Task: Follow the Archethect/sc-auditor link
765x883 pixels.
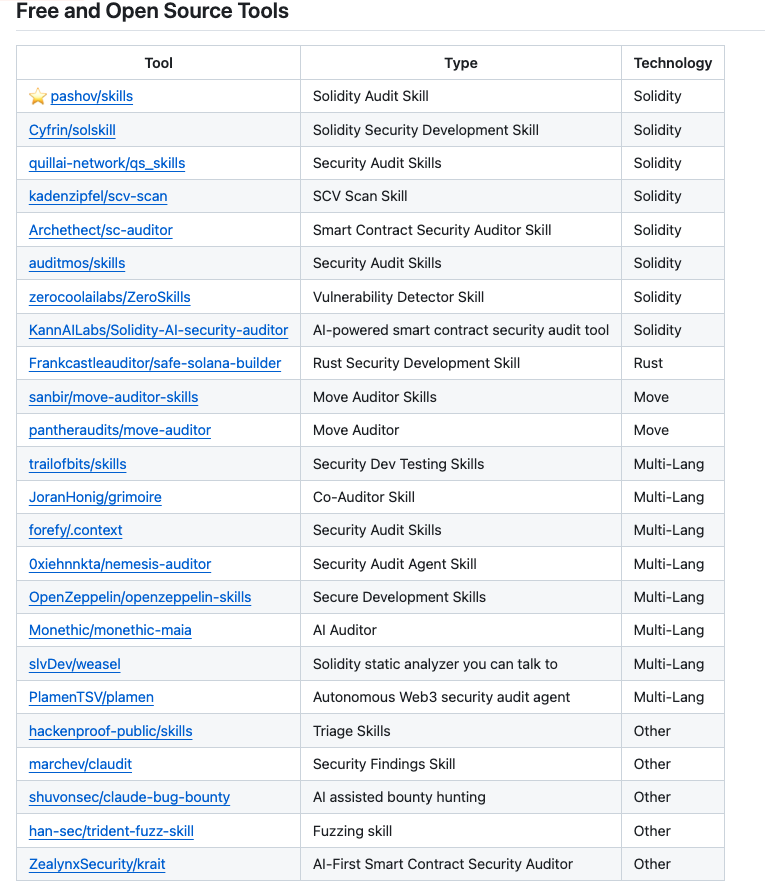Action: coord(101,230)
